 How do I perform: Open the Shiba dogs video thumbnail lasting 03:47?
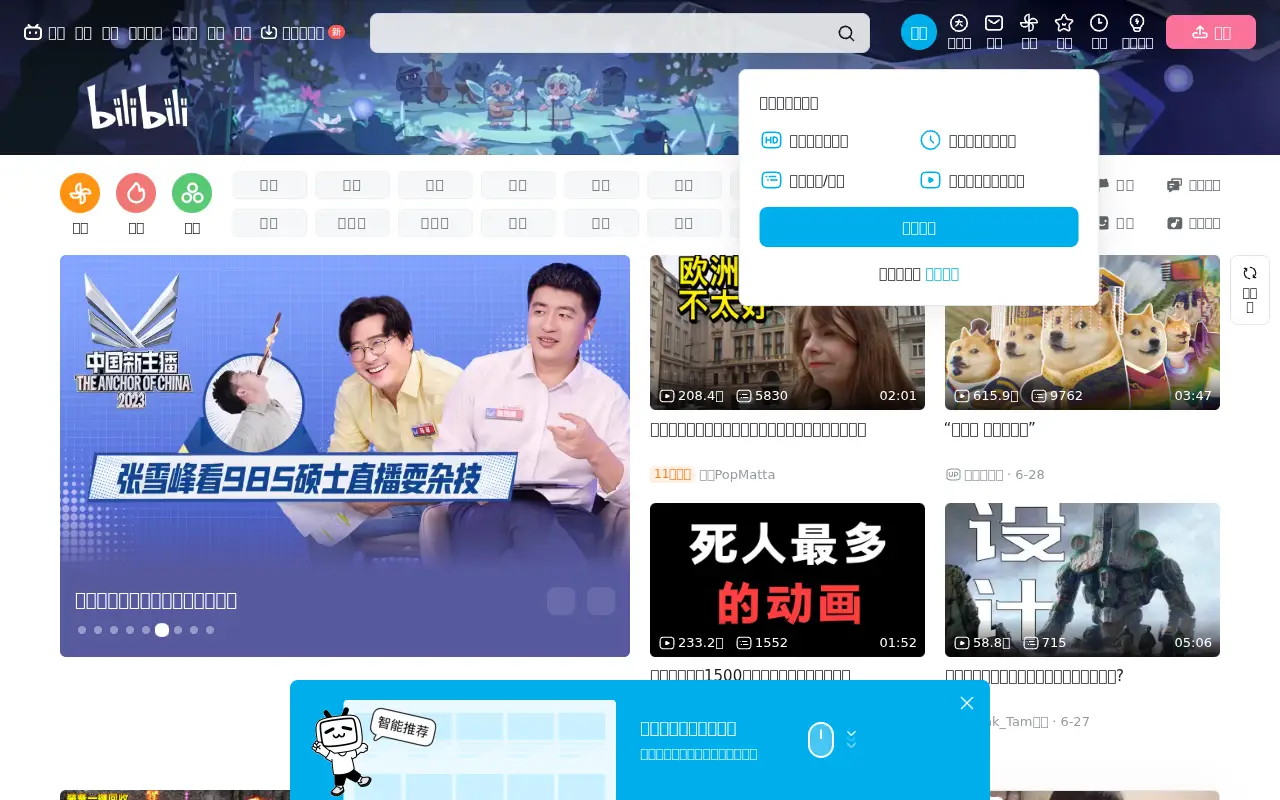click(x=1082, y=332)
